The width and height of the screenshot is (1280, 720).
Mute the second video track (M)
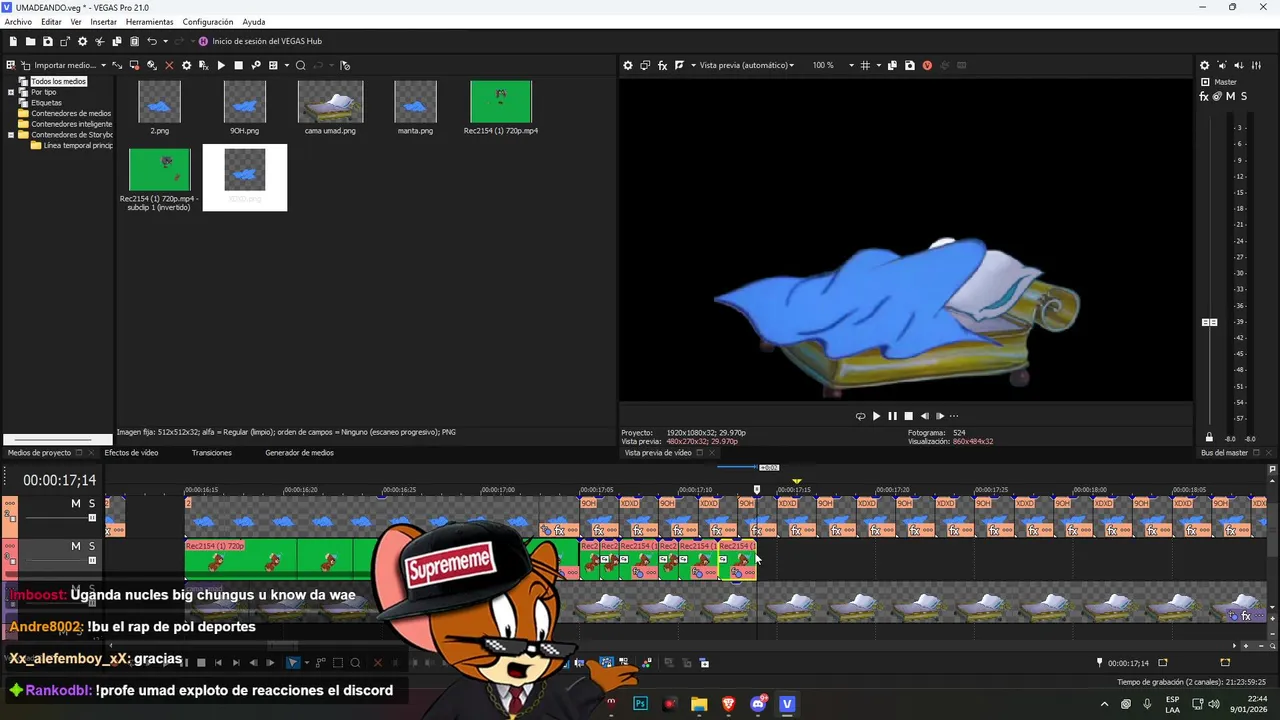click(x=75, y=546)
